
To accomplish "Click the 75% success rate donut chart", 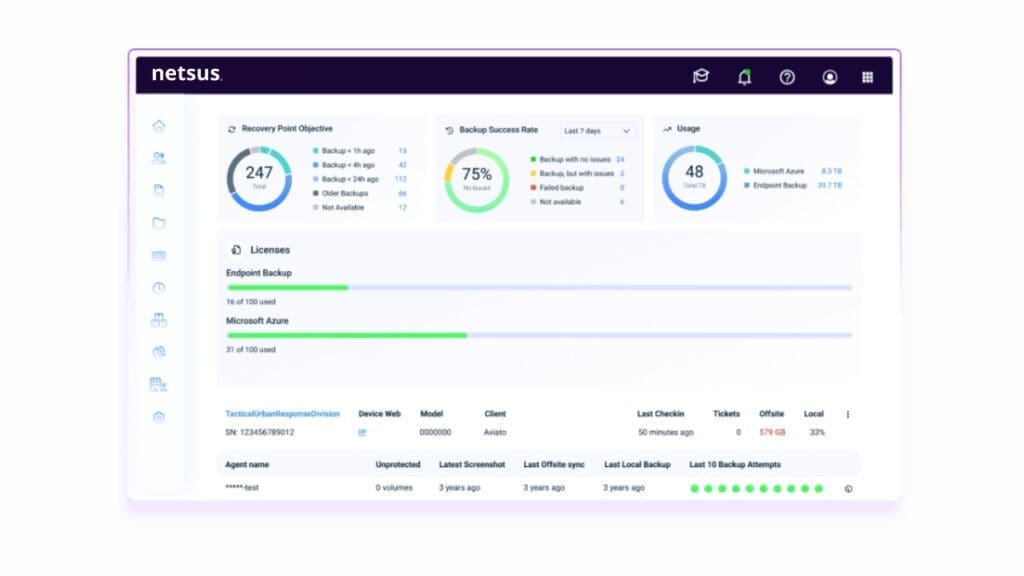I will [x=477, y=180].
